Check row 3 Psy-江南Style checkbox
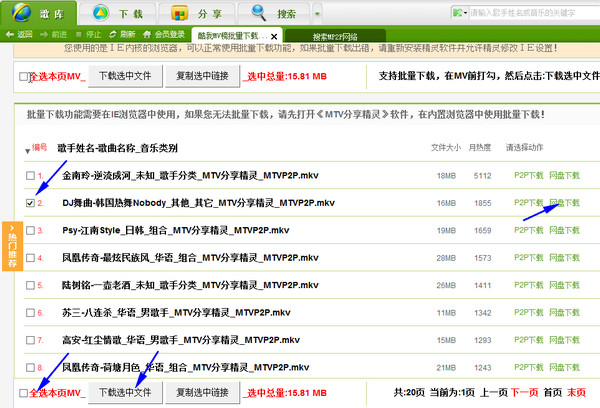600x408 pixels. click(x=30, y=230)
